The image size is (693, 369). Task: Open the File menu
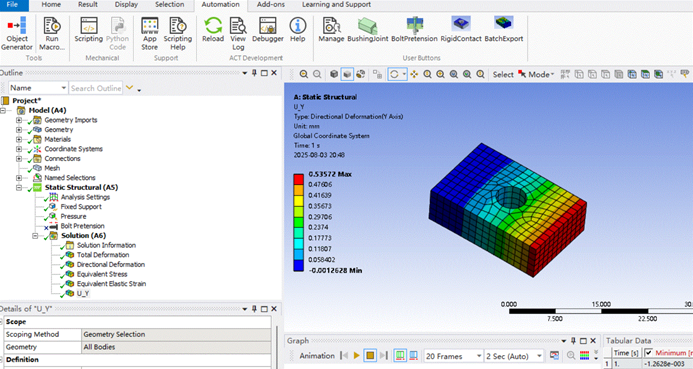(12, 4)
